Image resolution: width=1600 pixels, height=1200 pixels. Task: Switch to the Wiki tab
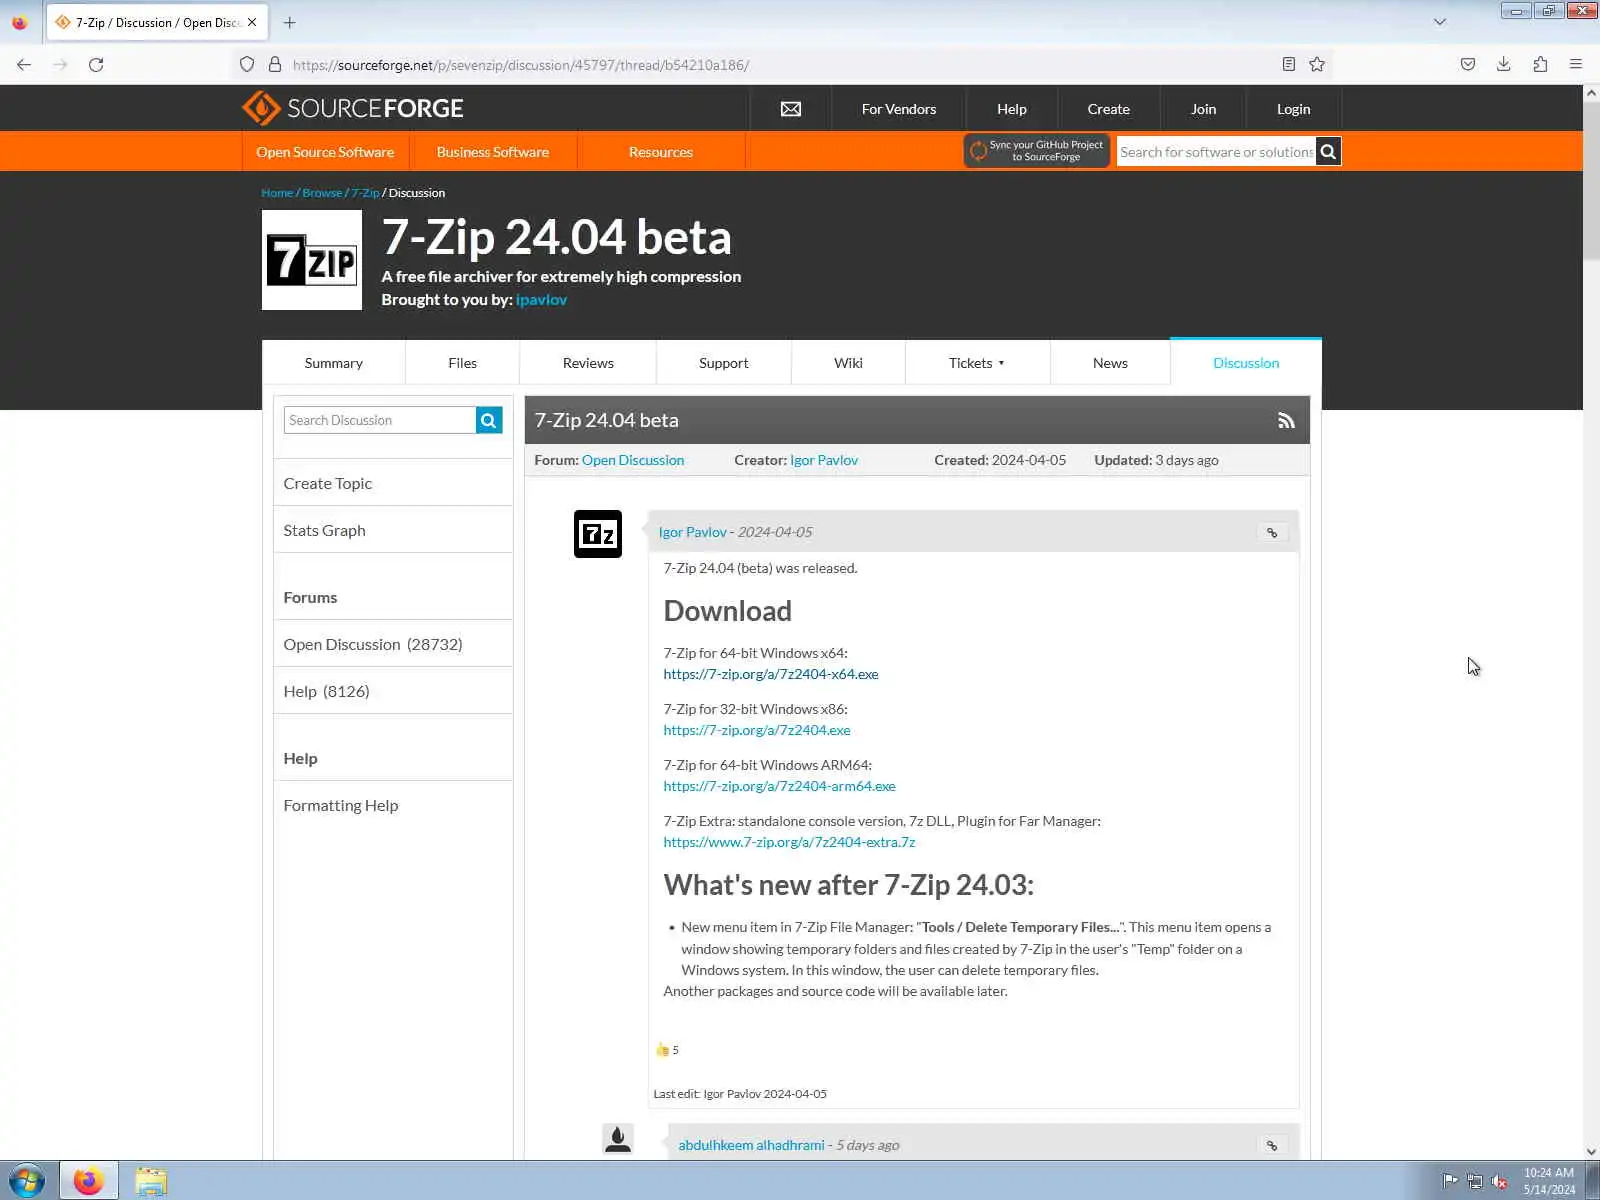pos(848,363)
